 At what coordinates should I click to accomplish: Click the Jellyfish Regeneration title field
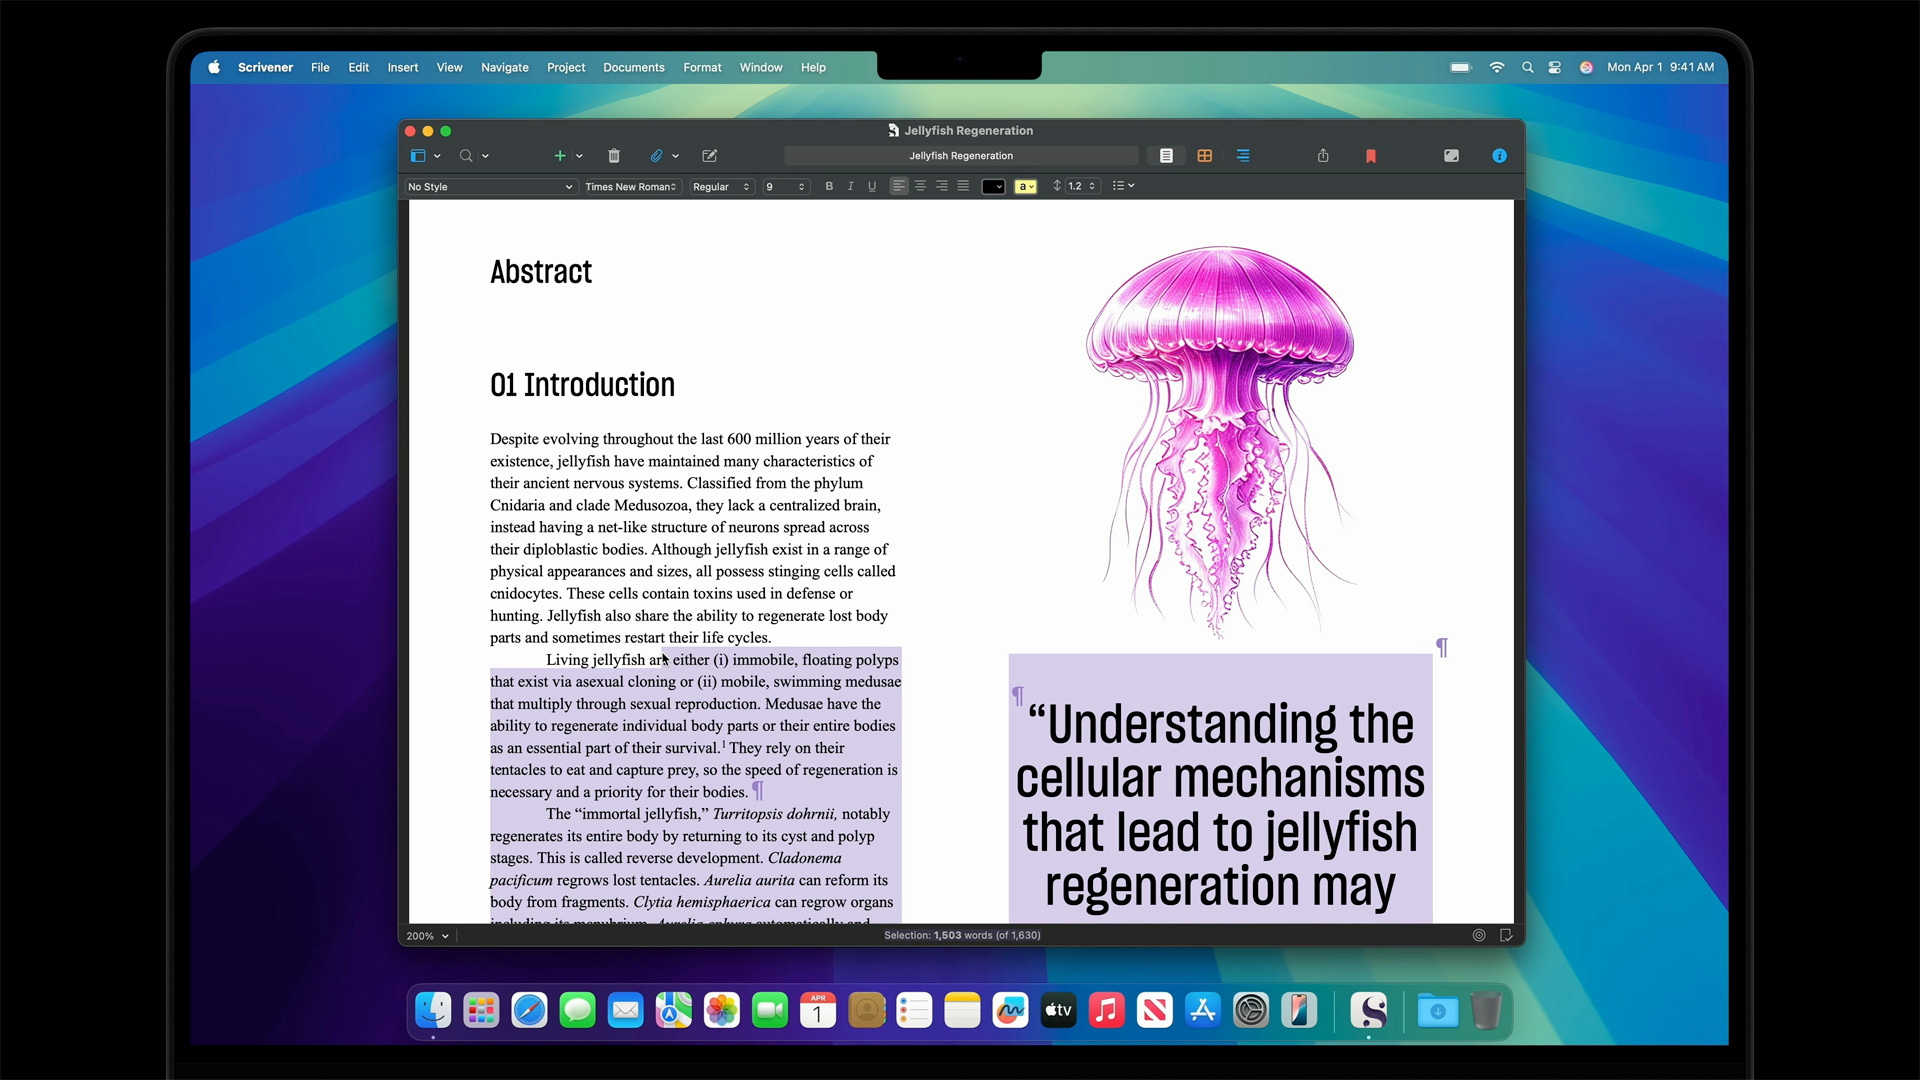tap(960, 156)
